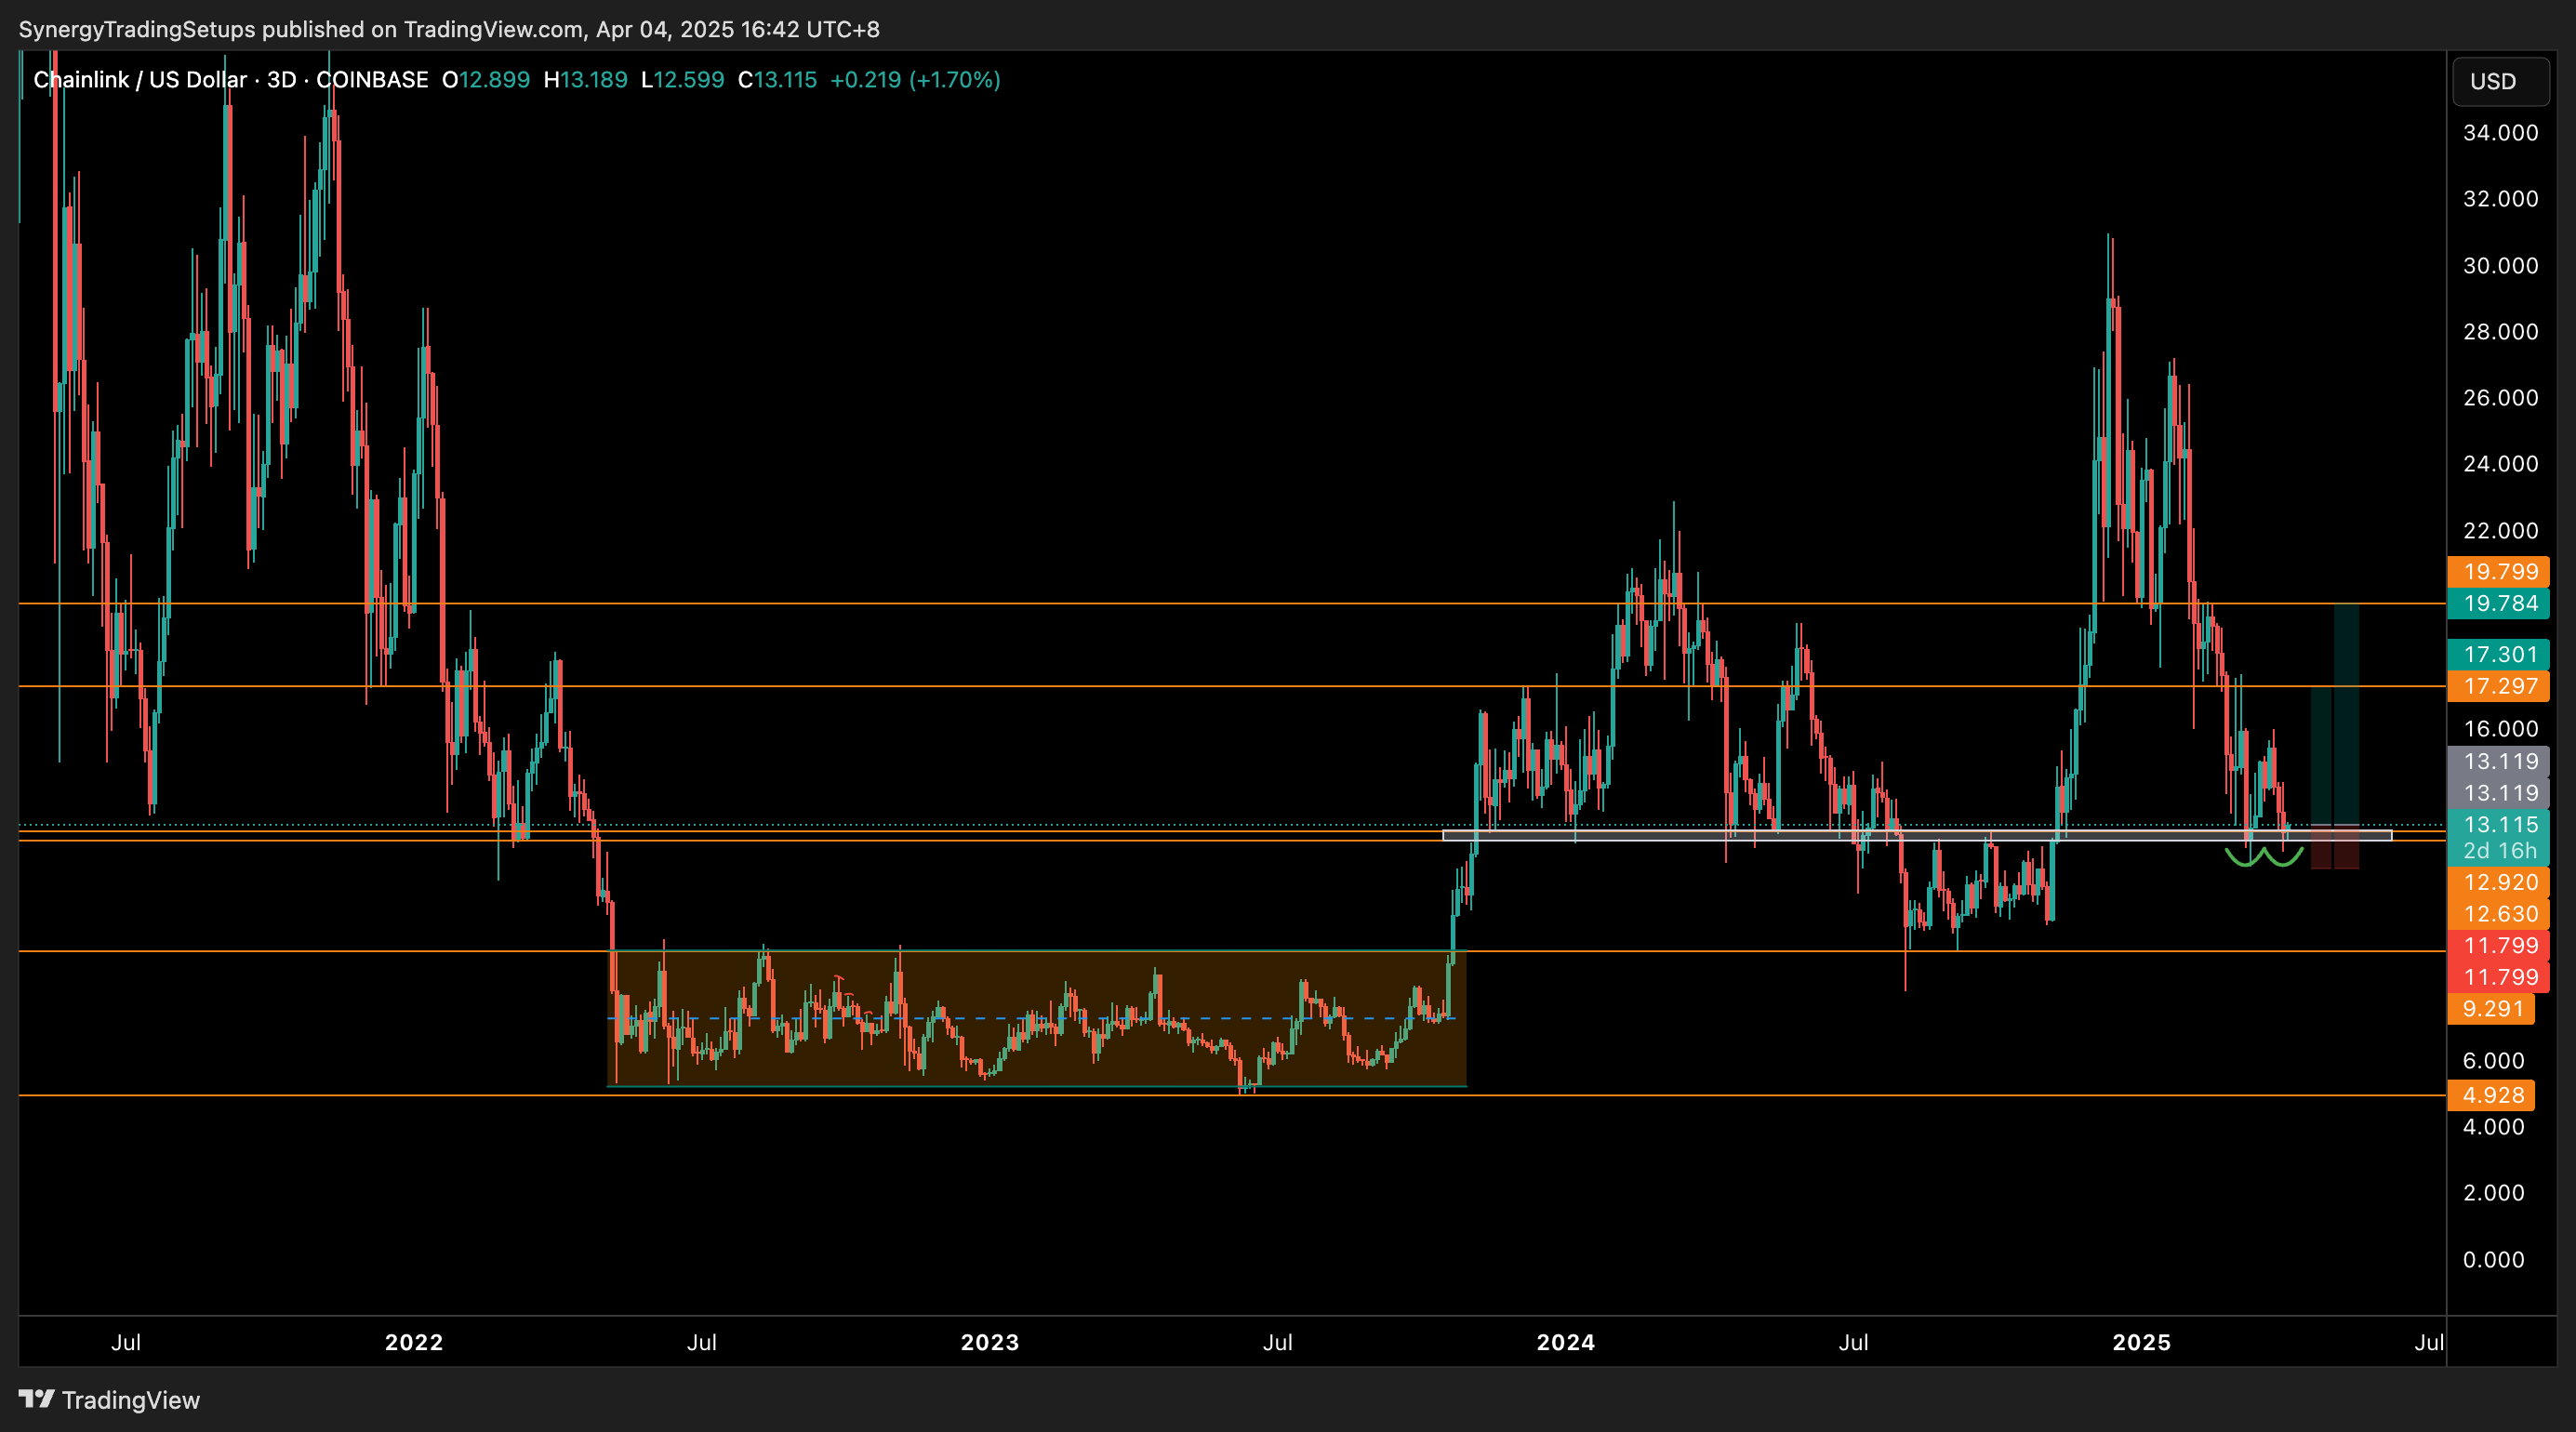Click the 19.784 teal price label
Image resolution: width=2576 pixels, height=1432 pixels.
(2497, 604)
